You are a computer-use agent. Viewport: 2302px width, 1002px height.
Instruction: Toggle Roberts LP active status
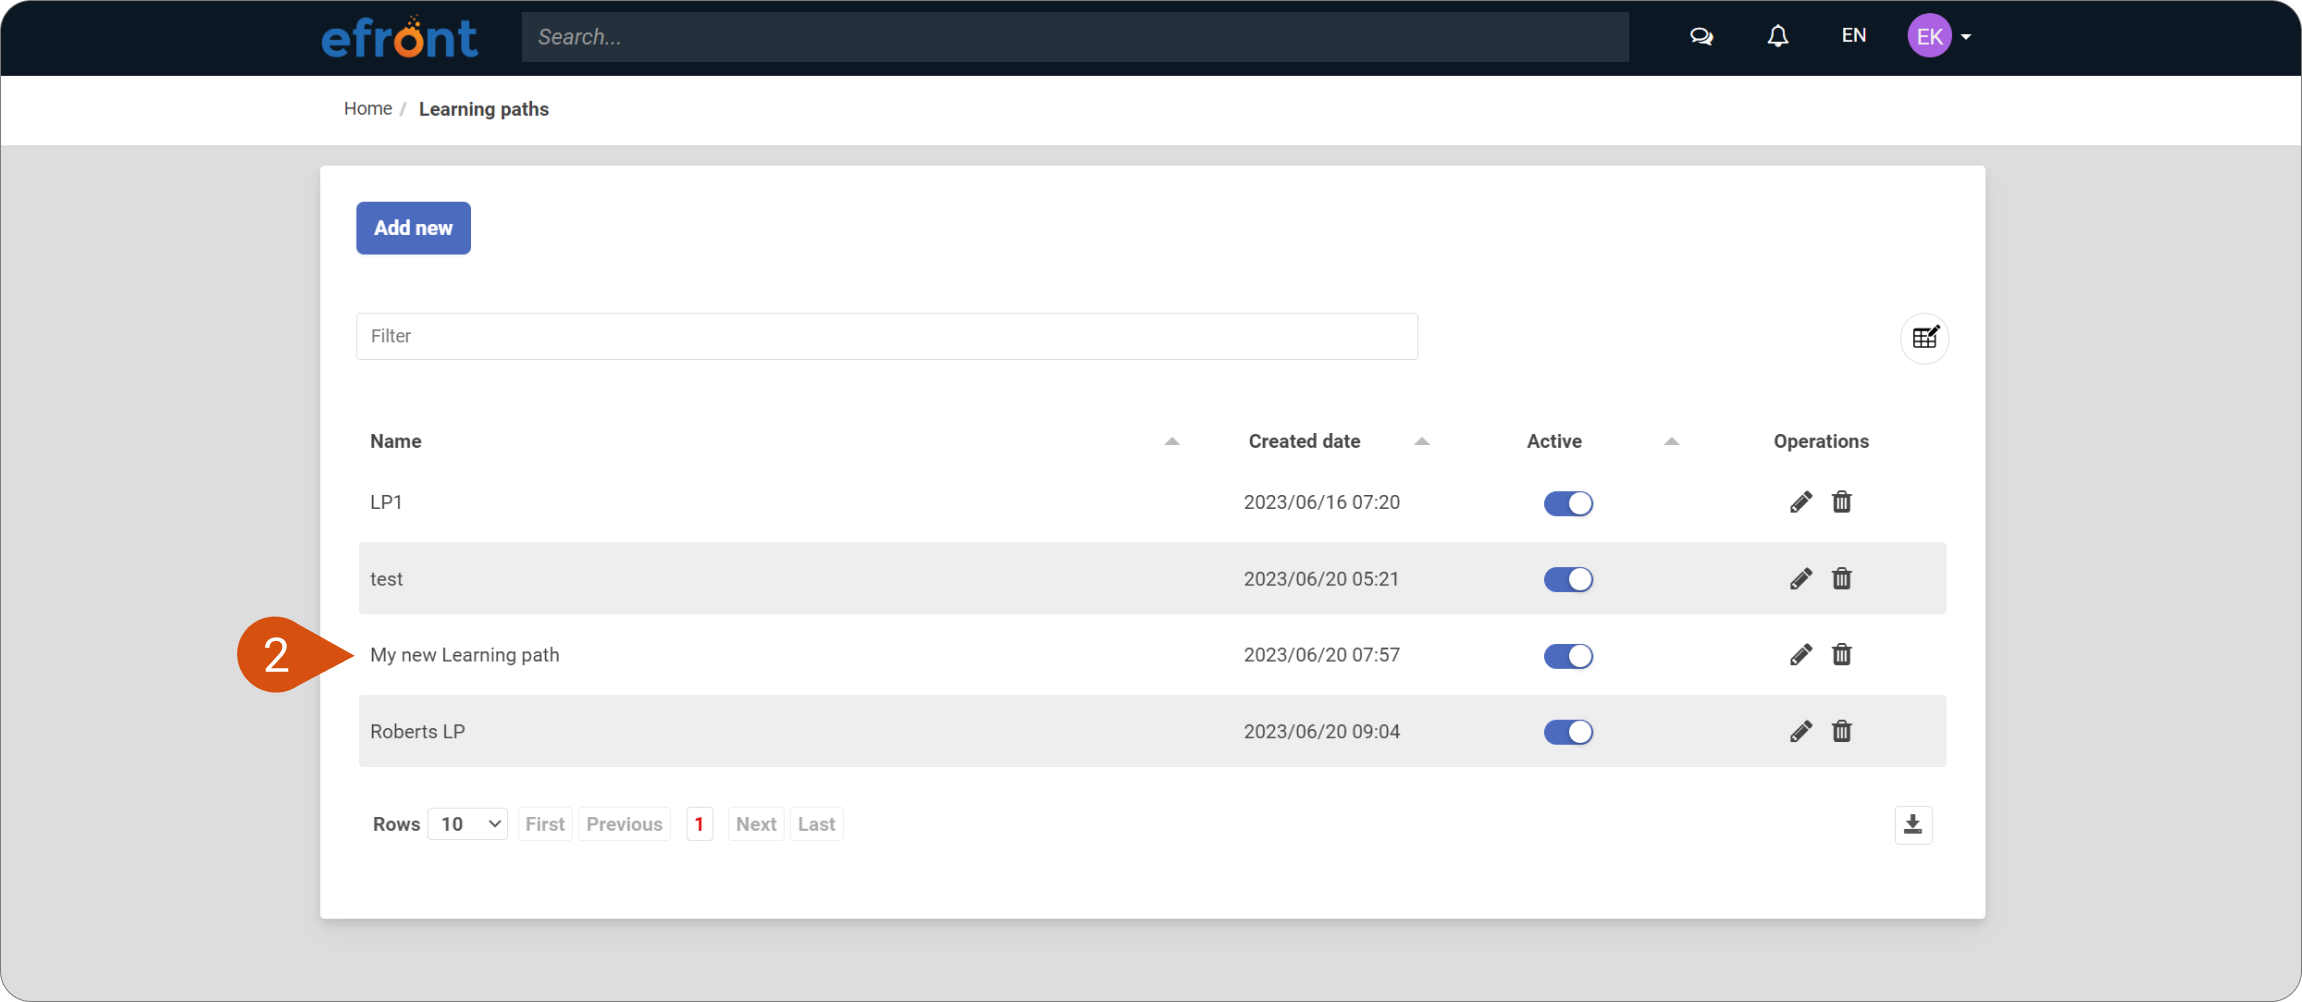click(1567, 732)
